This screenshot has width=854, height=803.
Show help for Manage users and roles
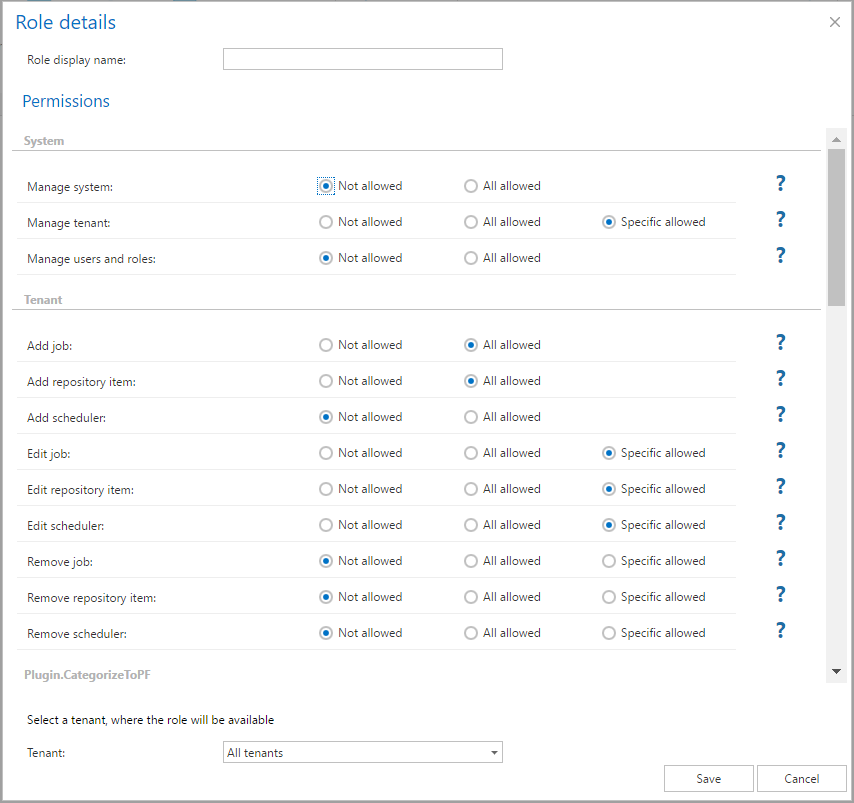781,255
